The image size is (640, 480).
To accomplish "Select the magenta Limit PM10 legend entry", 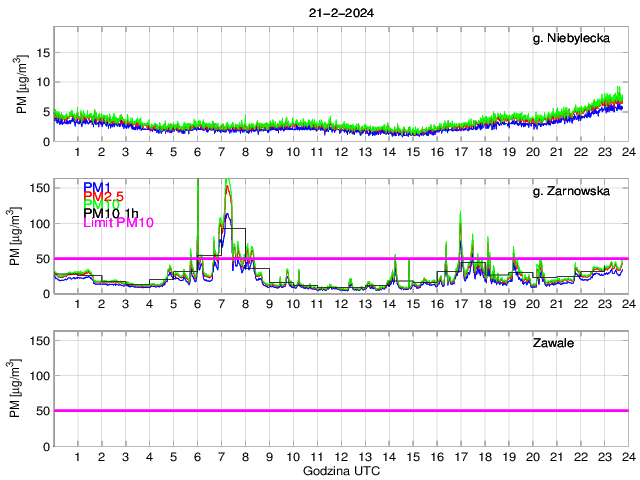I will click(x=118, y=222).
